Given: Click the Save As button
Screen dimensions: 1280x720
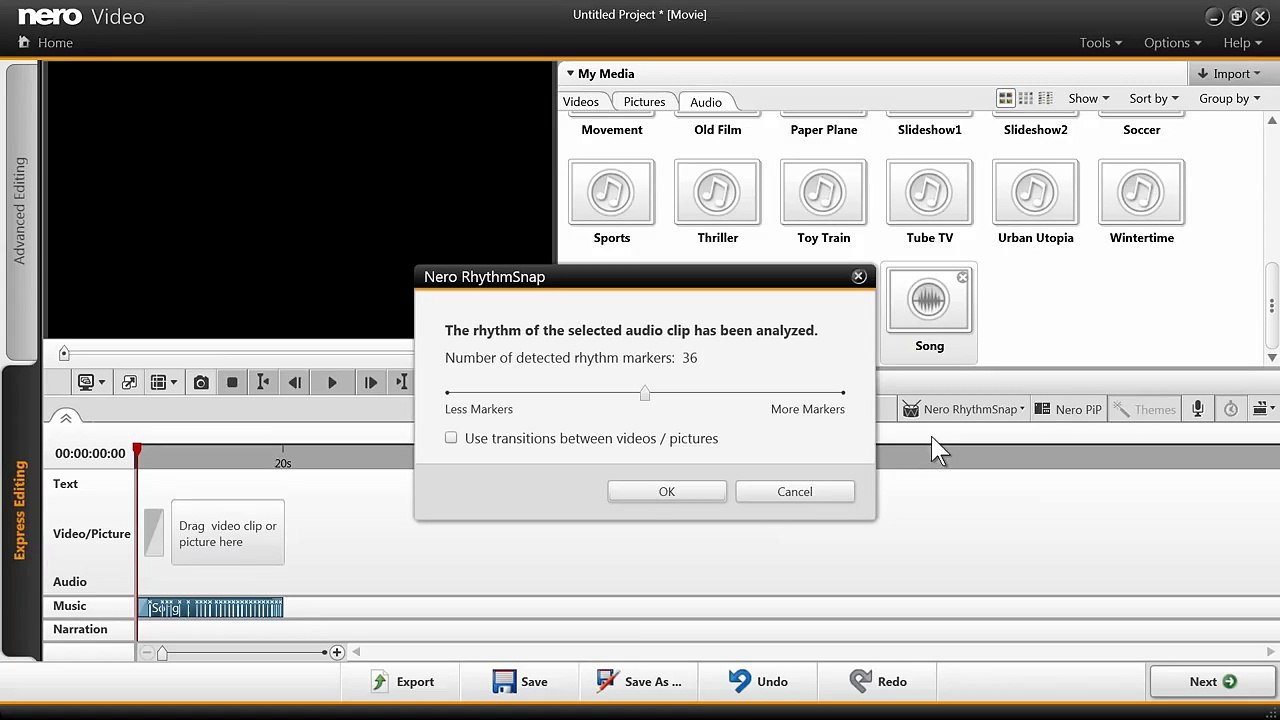Looking at the screenshot, I should pos(639,682).
